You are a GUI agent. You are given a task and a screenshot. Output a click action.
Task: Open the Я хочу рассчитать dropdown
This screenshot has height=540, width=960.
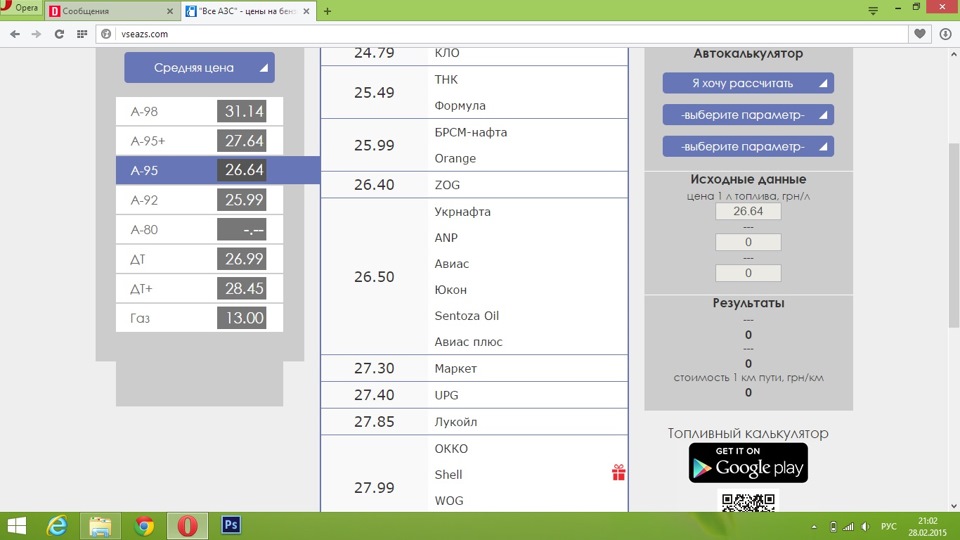coord(748,83)
